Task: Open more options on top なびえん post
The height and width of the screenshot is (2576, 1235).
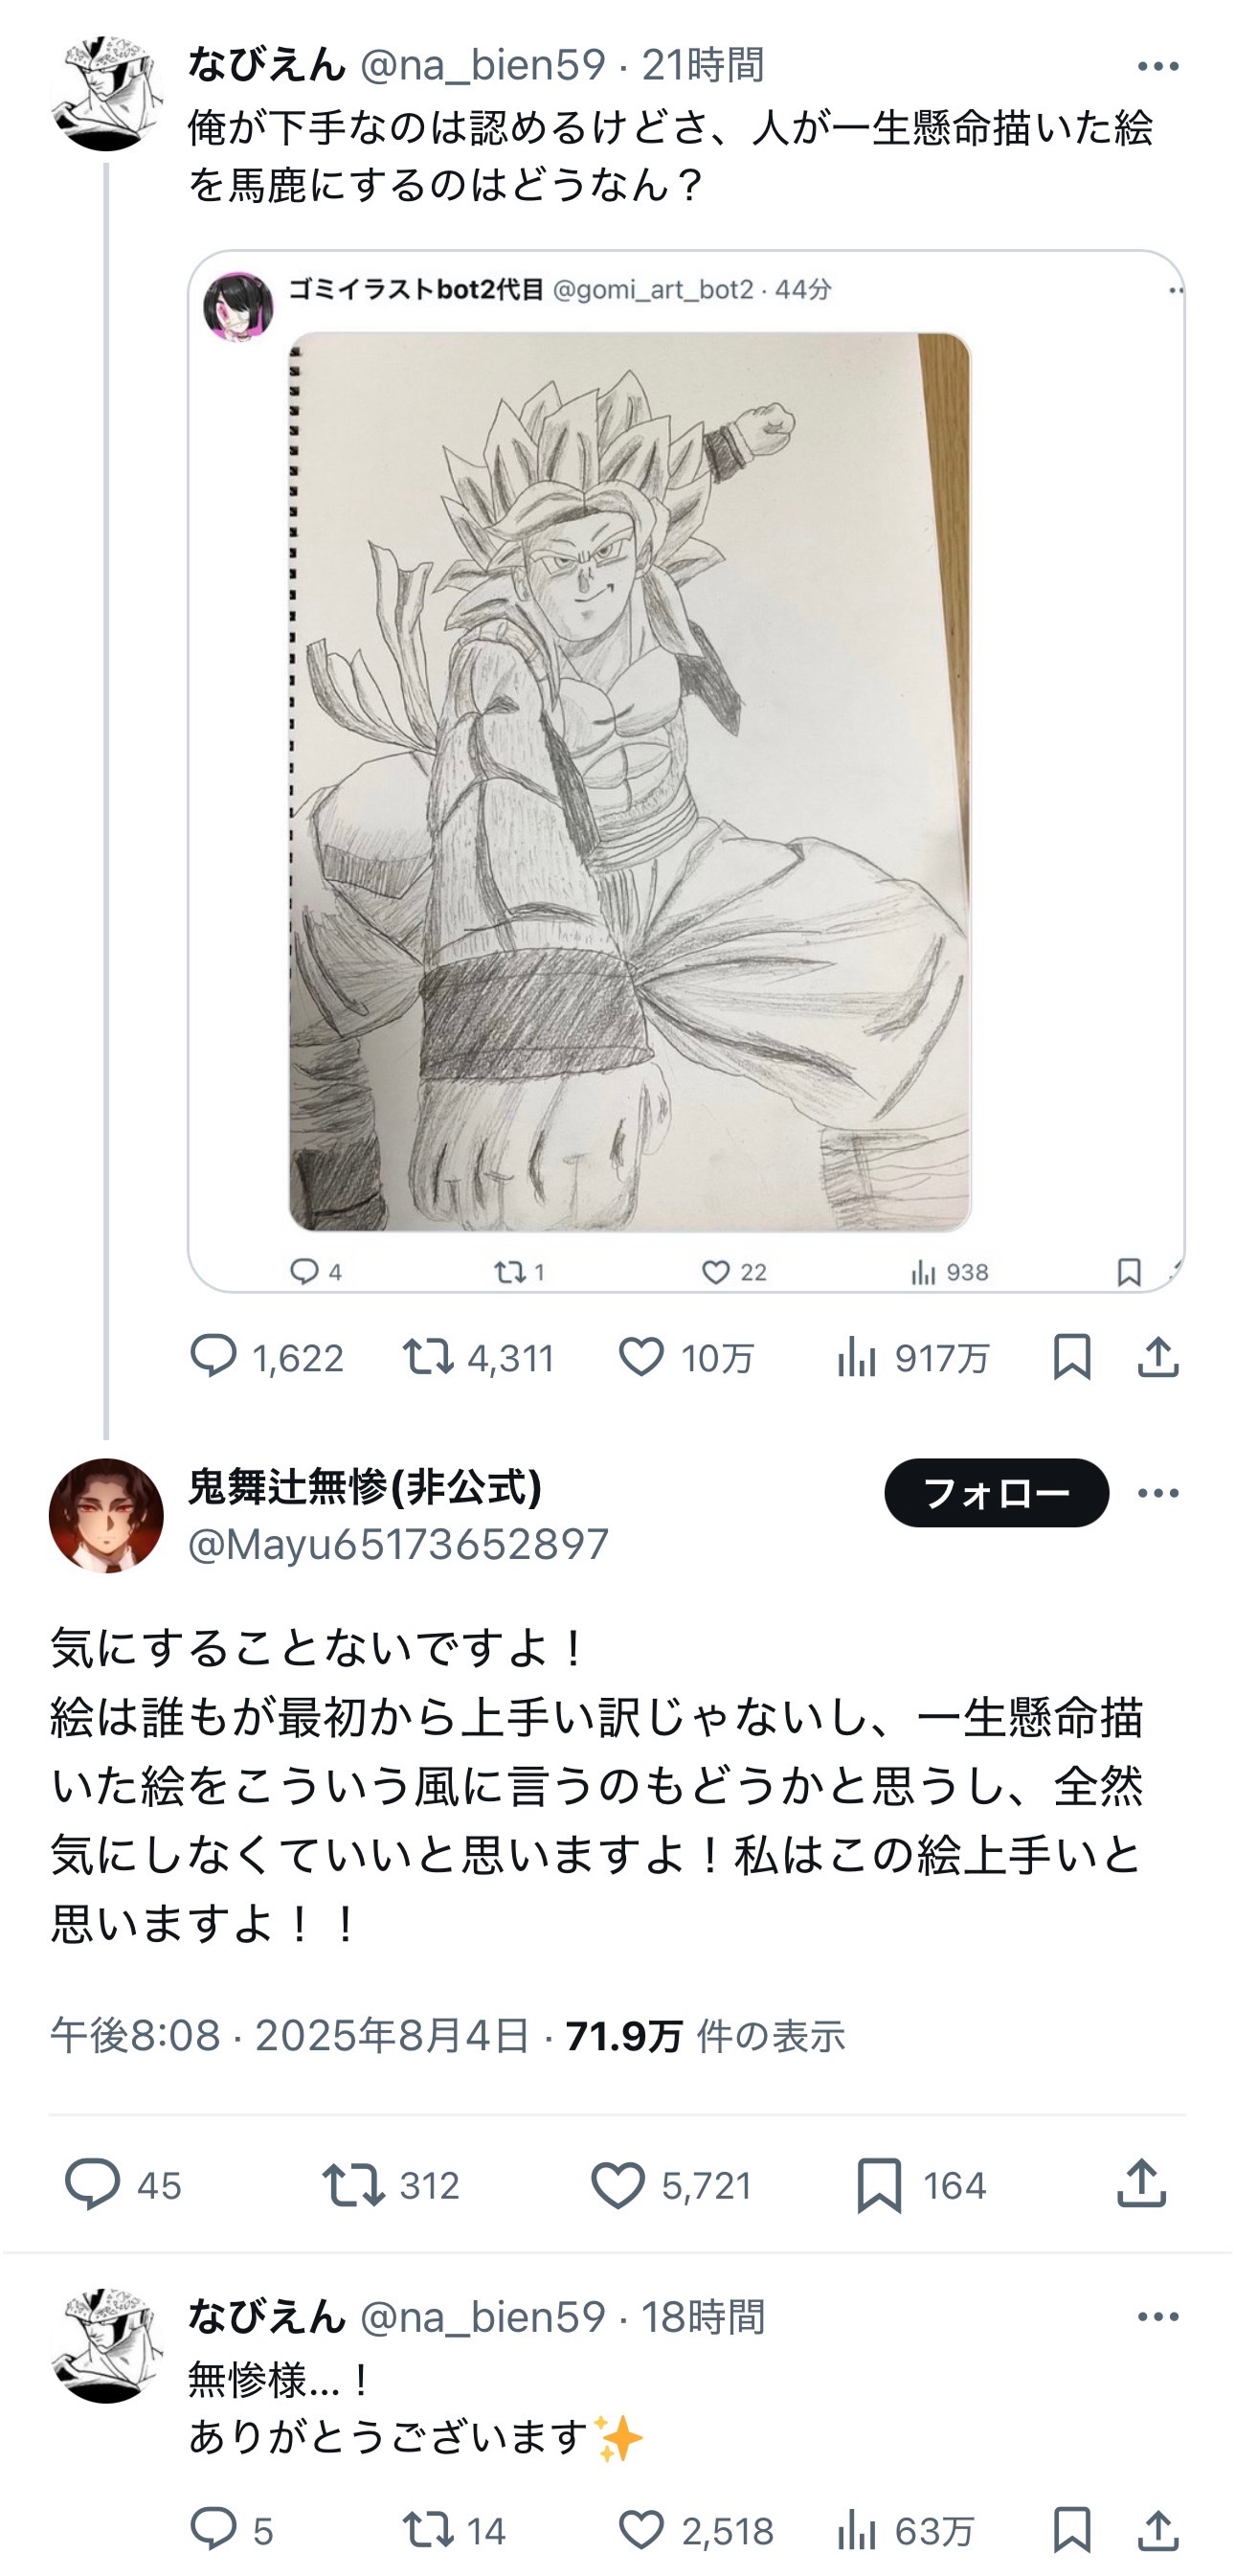Action: point(1158,66)
